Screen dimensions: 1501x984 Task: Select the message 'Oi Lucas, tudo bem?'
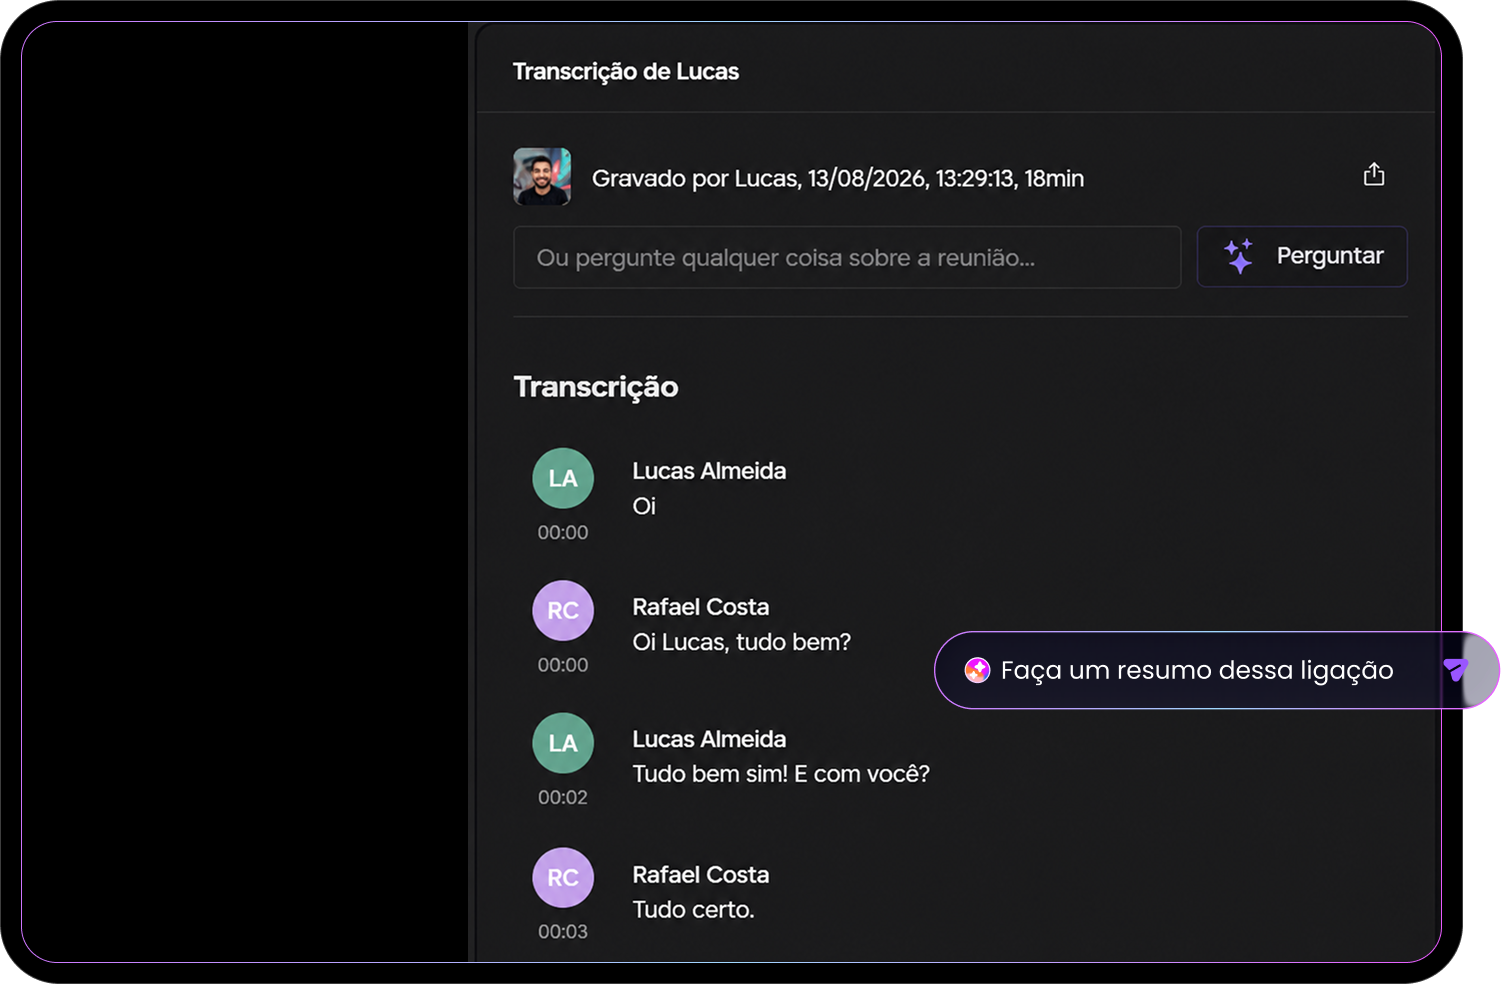click(742, 642)
